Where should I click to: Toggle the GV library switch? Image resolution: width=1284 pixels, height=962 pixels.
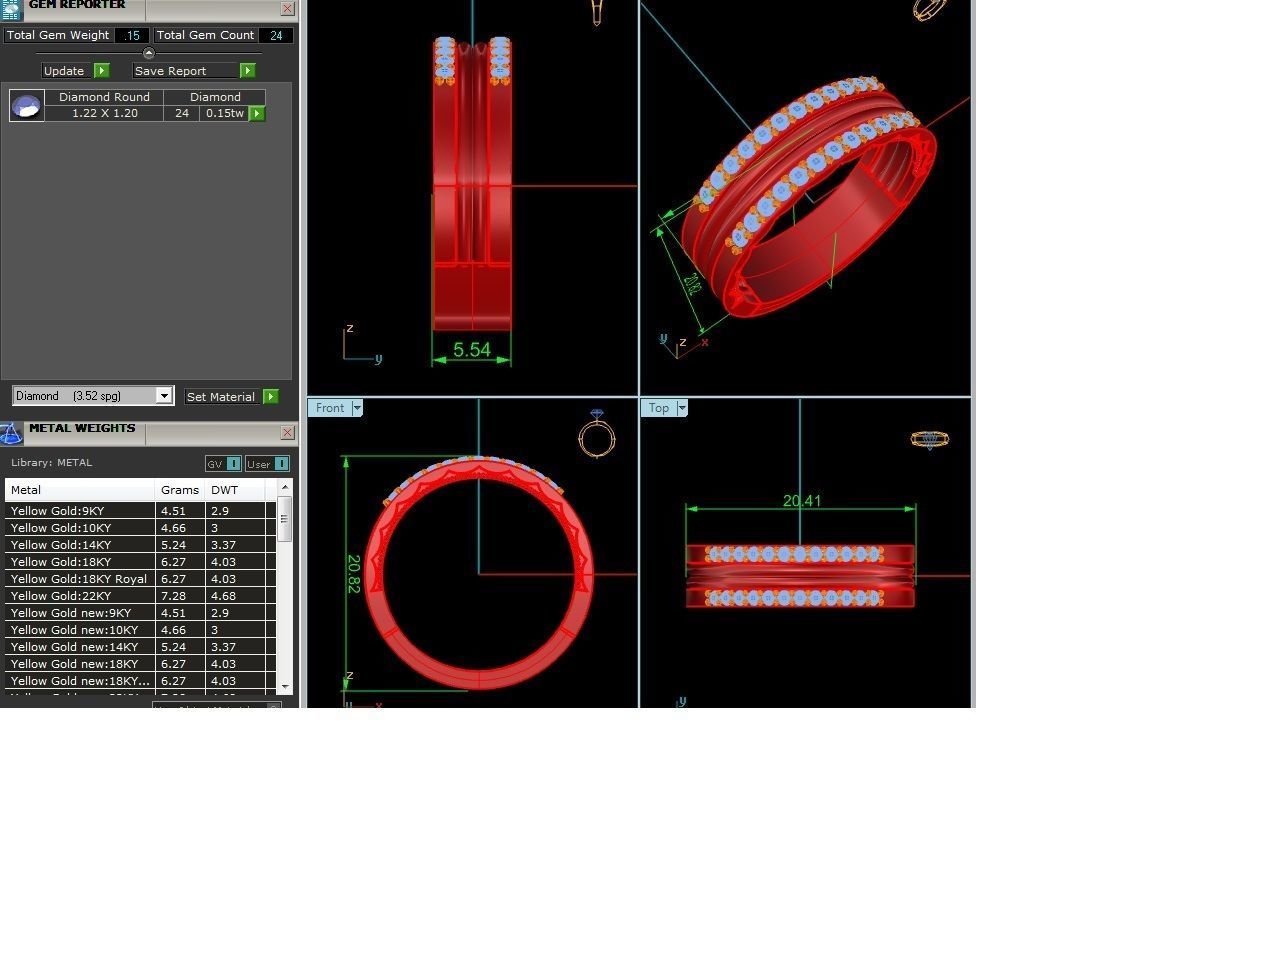tap(223, 464)
